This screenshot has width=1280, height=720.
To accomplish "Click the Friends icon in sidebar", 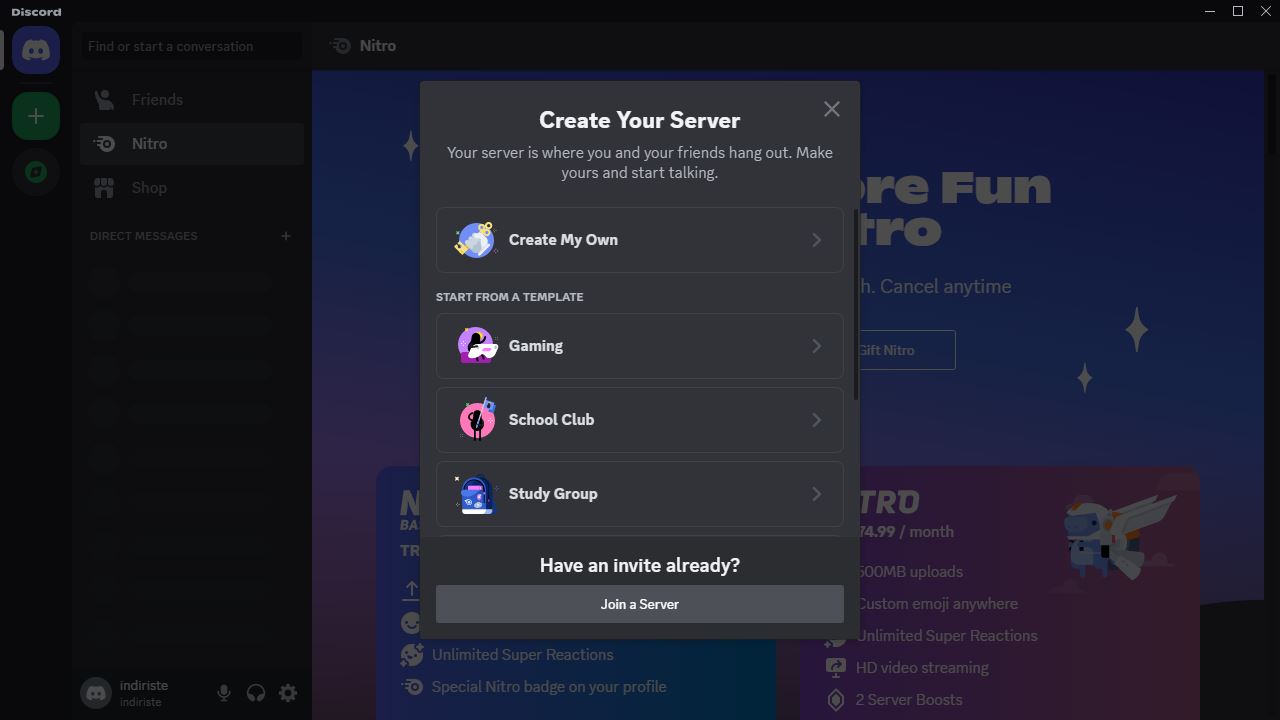I will 104,100.
